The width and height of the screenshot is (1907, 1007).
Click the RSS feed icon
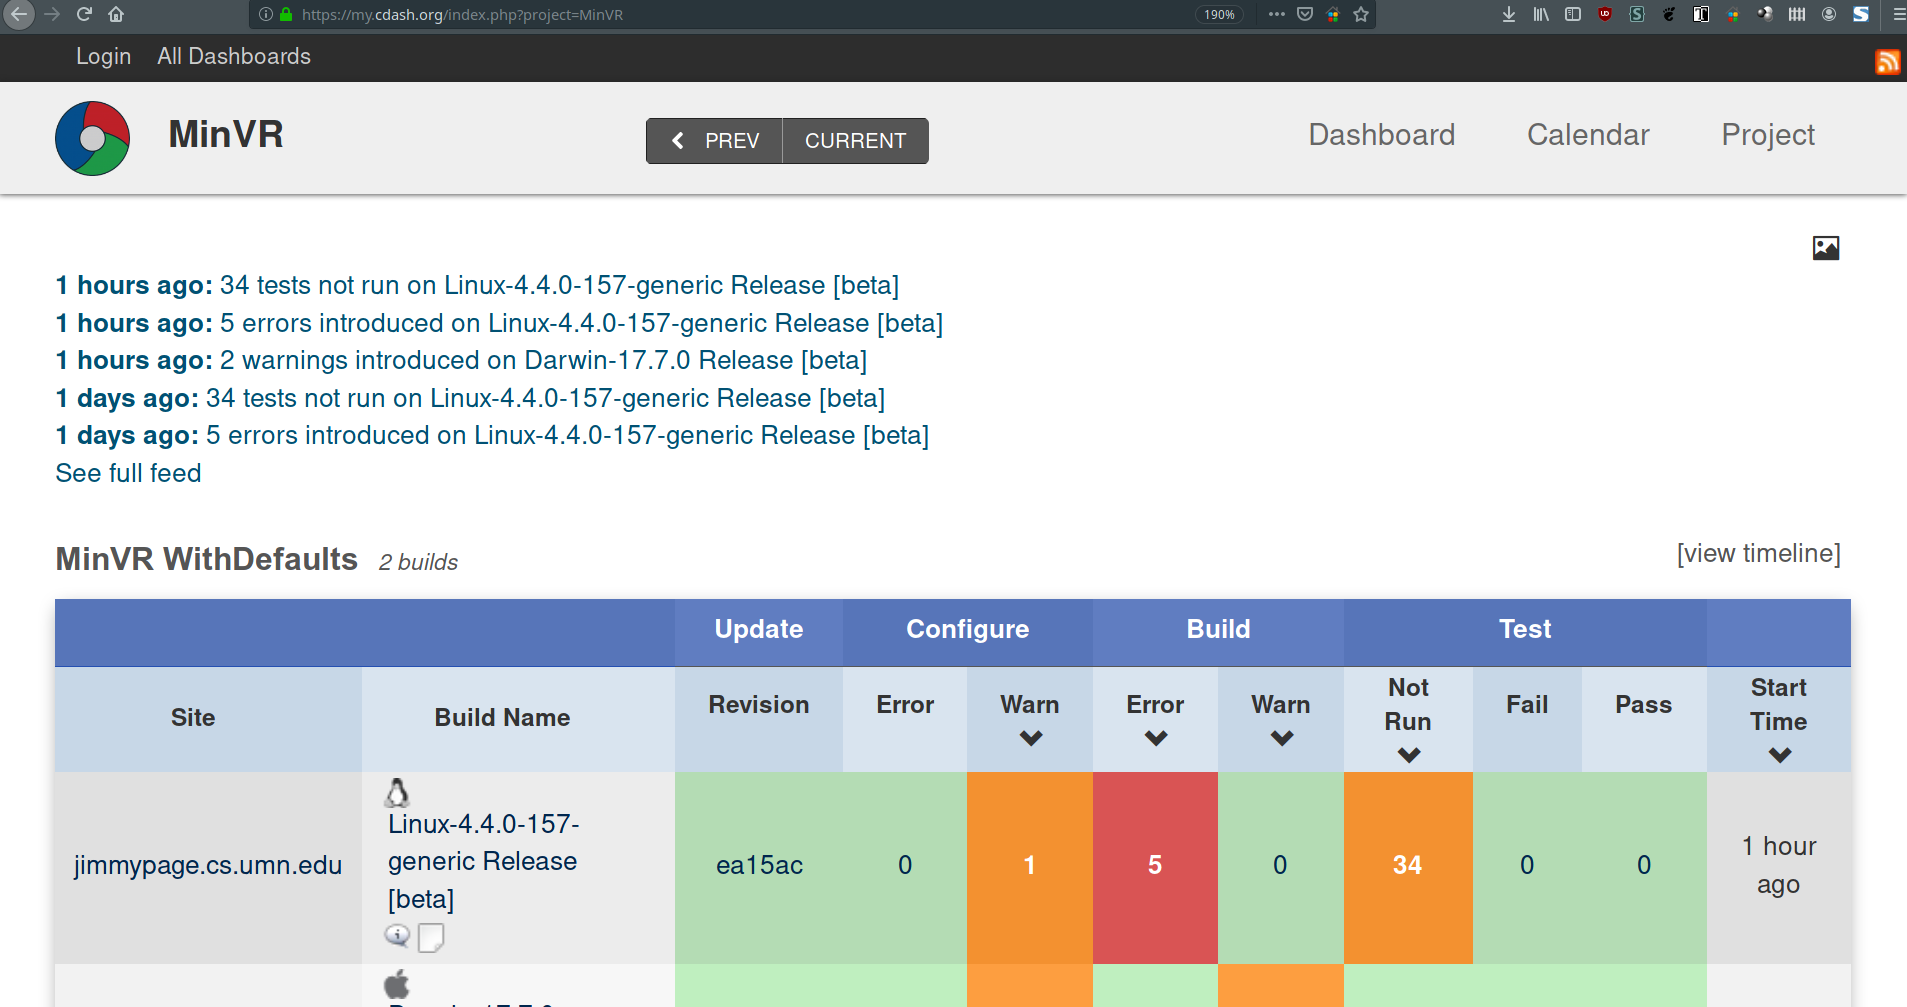[x=1887, y=62]
